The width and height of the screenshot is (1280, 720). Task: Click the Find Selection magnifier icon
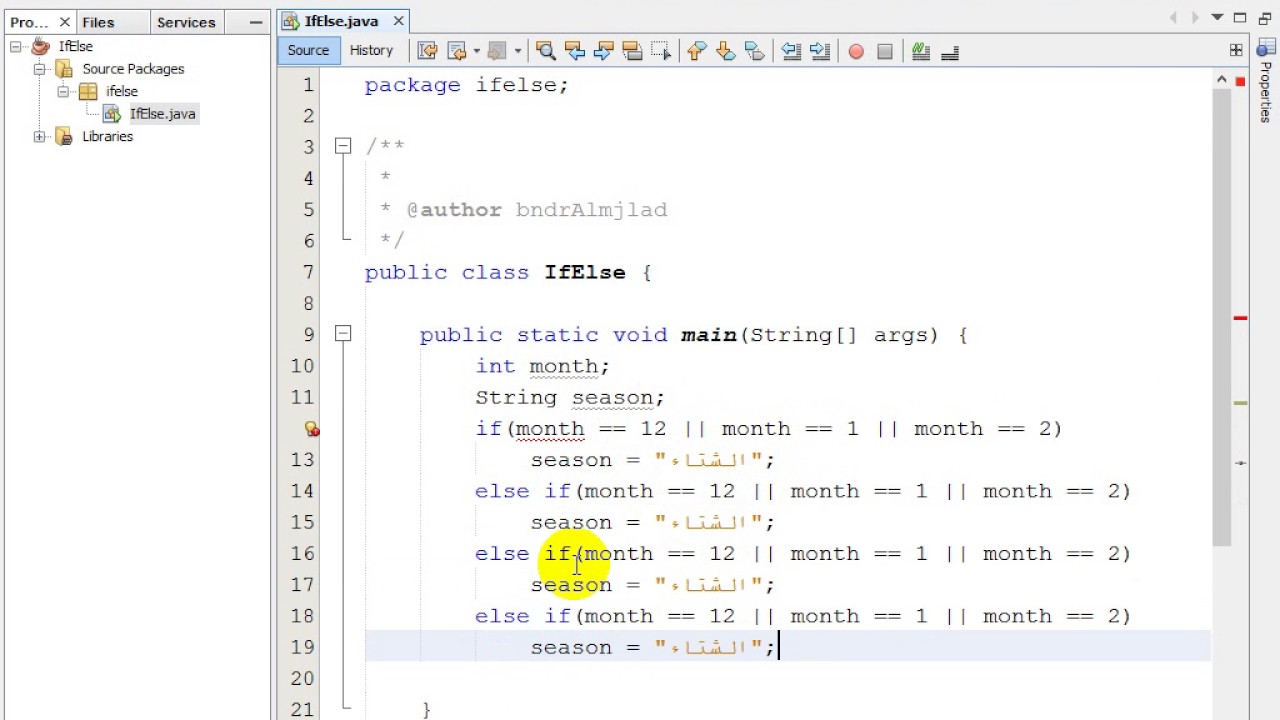545,51
